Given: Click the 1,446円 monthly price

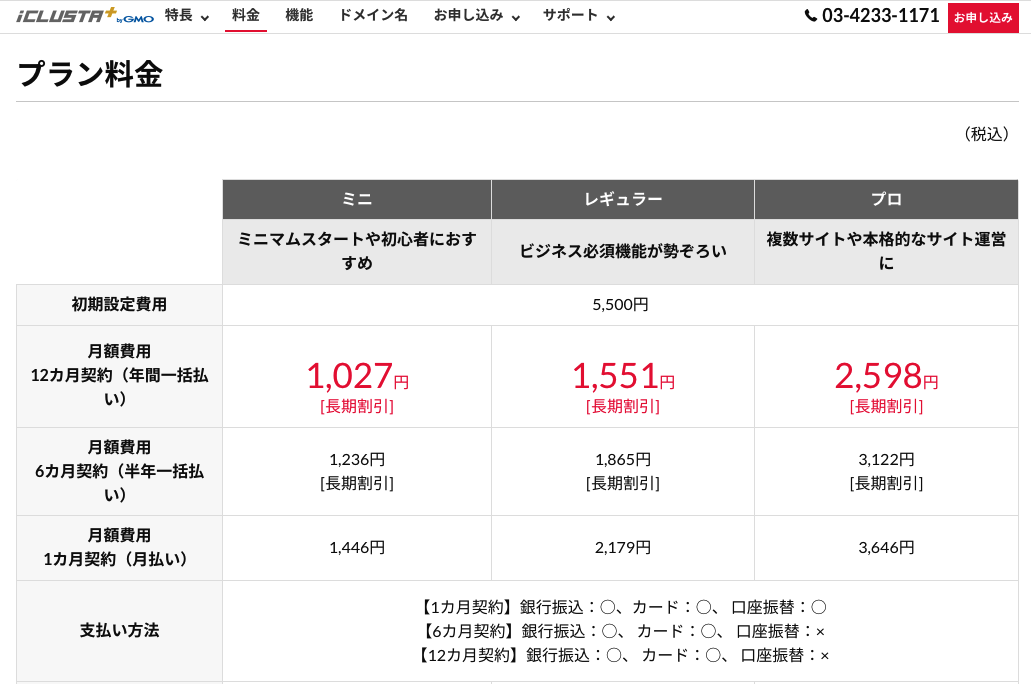Looking at the screenshot, I should click(357, 548).
